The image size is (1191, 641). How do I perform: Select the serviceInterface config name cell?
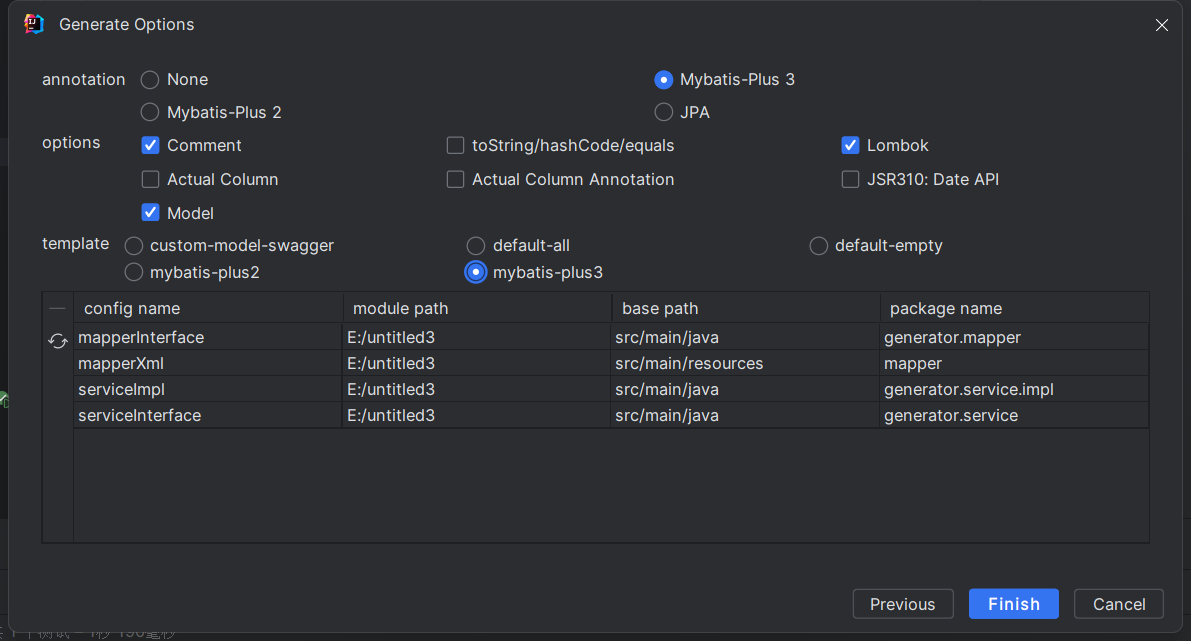click(208, 415)
